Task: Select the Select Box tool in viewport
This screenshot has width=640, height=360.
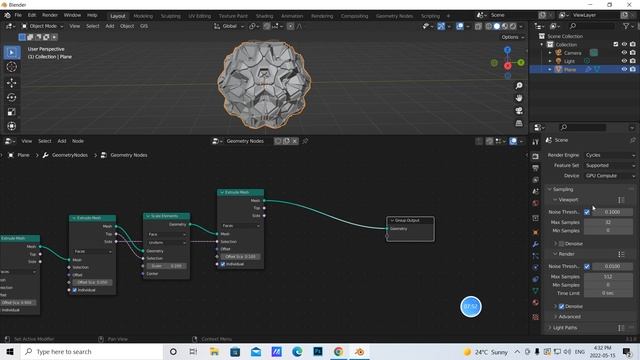Action: (11, 53)
